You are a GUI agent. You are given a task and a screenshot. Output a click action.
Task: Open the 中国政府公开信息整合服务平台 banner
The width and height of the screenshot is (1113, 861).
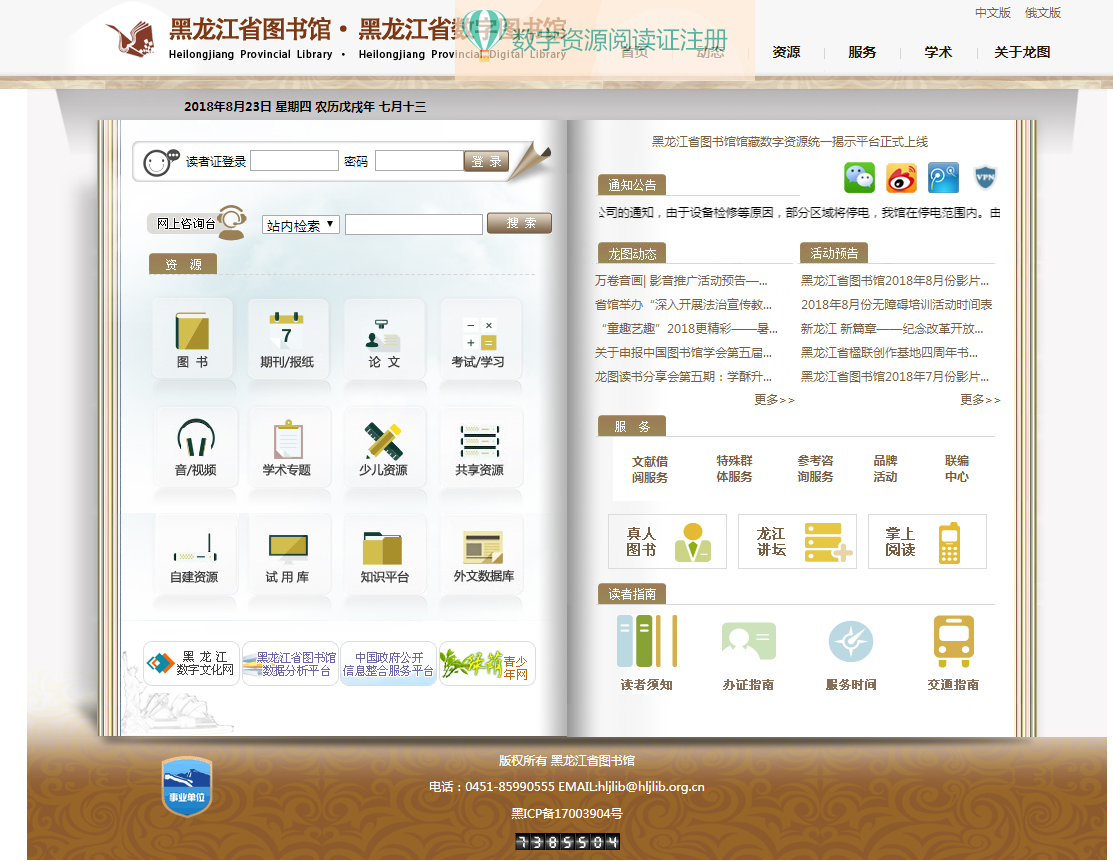pos(388,664)
